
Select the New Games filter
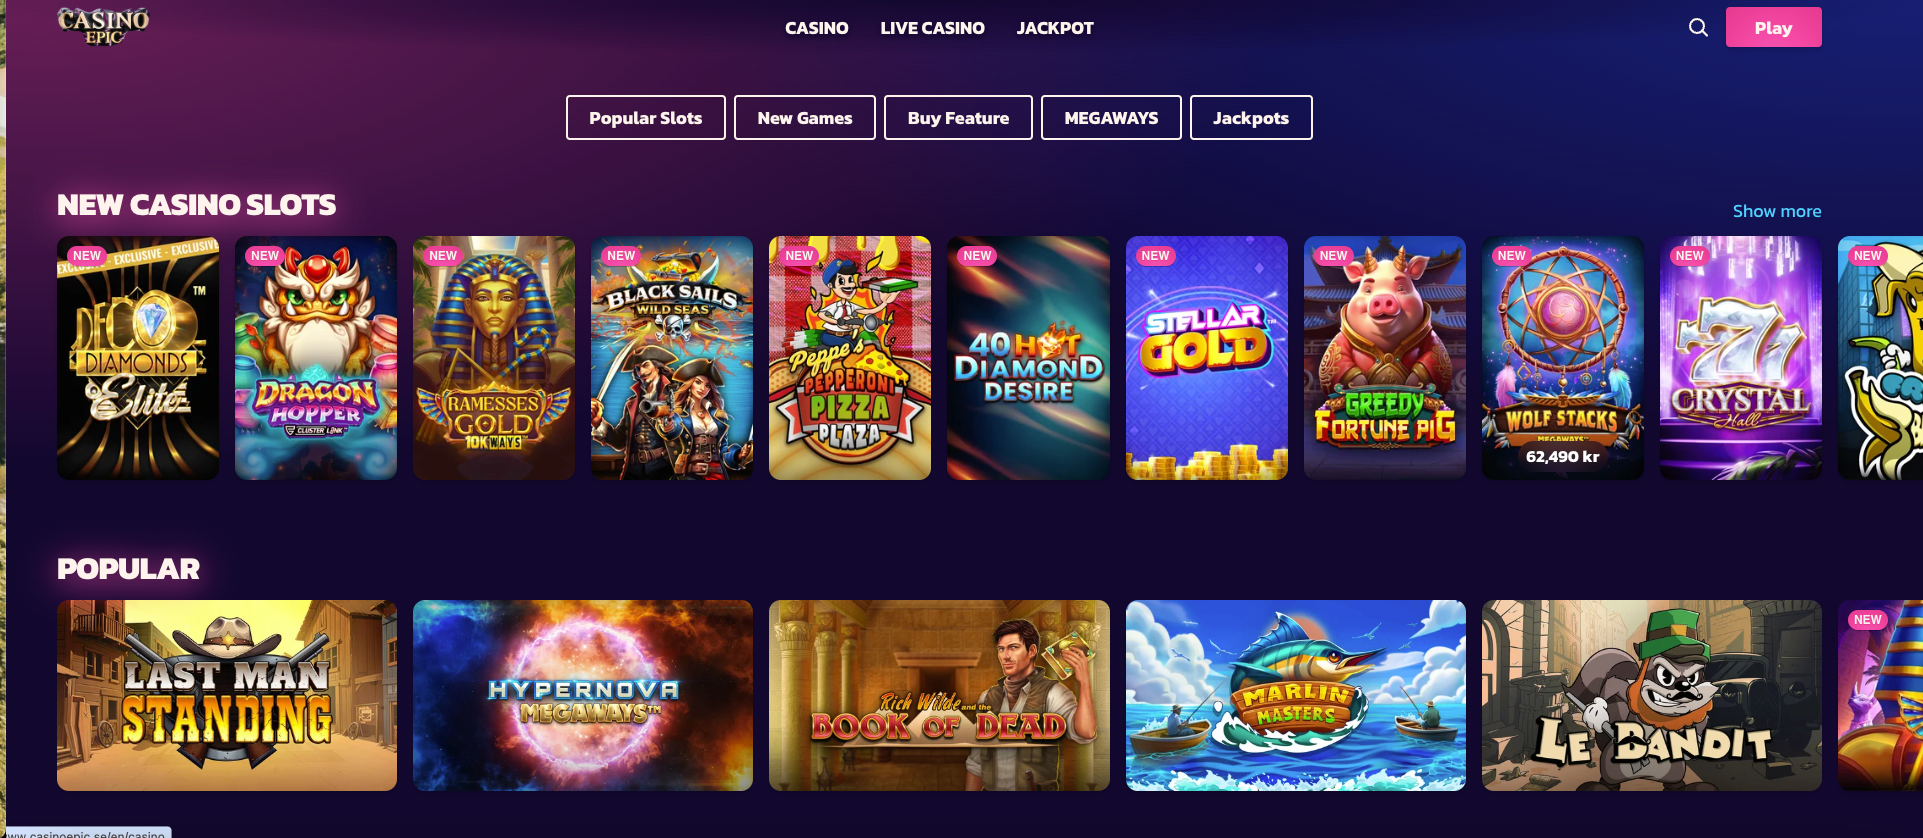(x=805, y=118)
